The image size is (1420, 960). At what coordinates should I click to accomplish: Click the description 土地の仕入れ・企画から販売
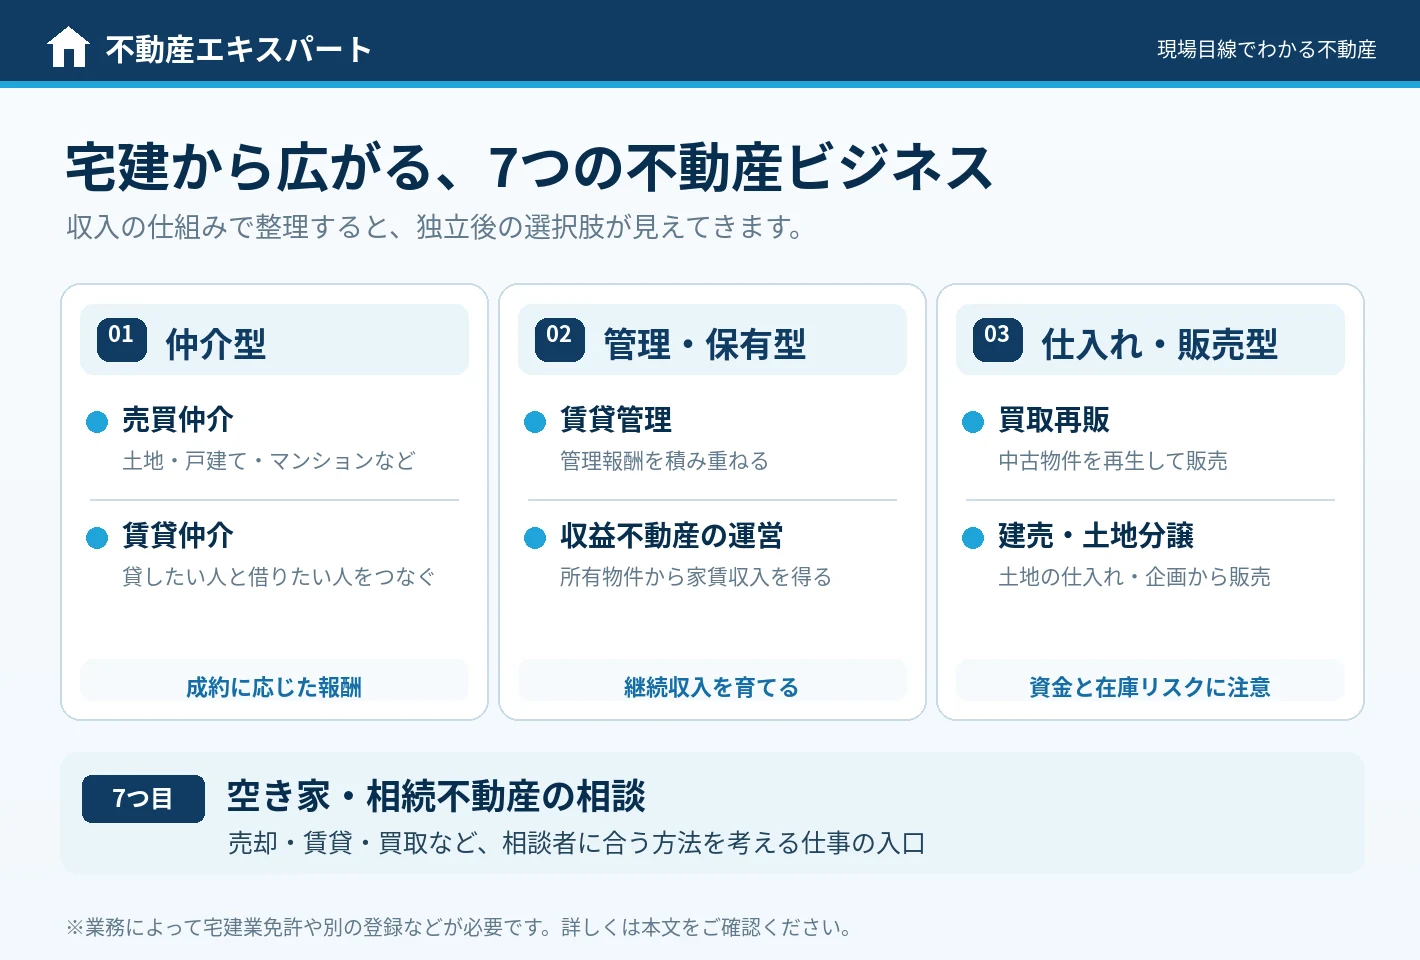1134,577
